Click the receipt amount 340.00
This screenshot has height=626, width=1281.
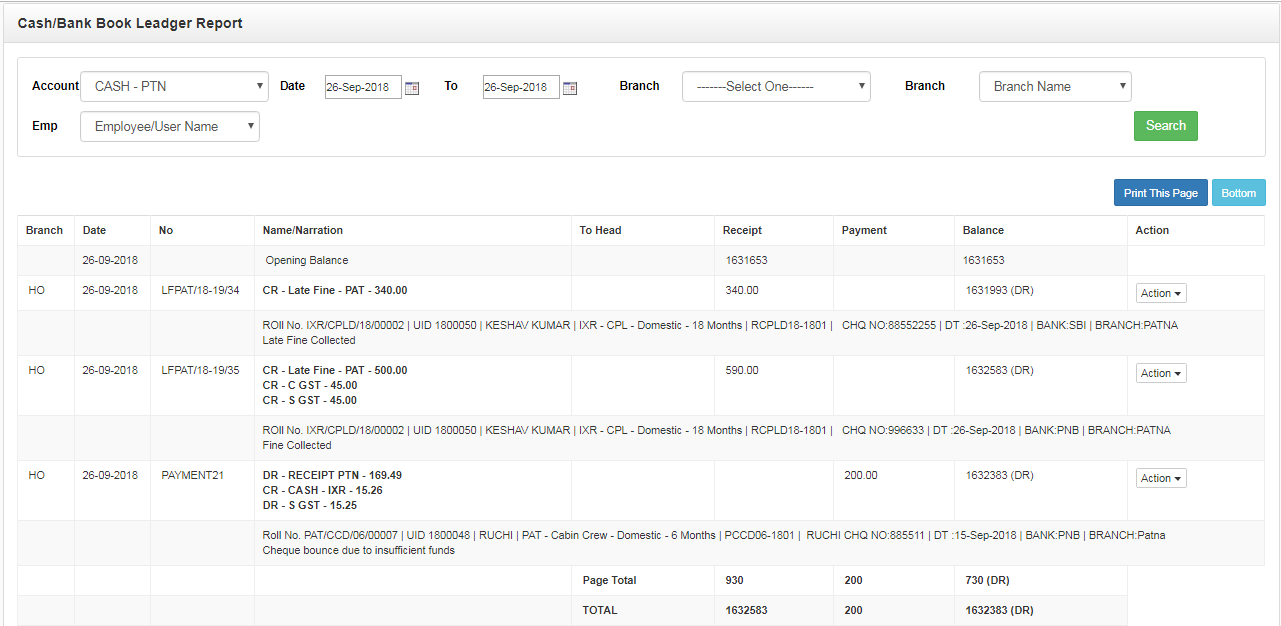pyautogui.click(x=742, y=290)
